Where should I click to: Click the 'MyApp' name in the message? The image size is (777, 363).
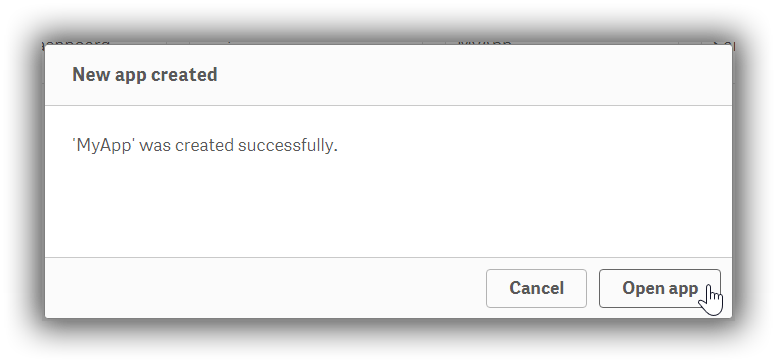pyautogui.click(x=104, y=146)
